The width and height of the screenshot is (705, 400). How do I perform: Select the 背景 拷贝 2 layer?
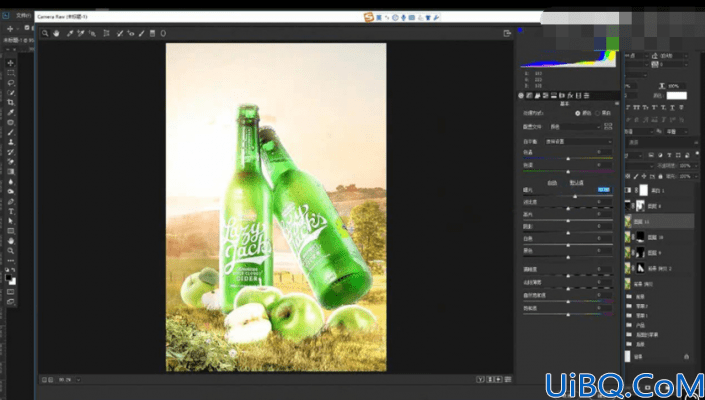(660, 268)
